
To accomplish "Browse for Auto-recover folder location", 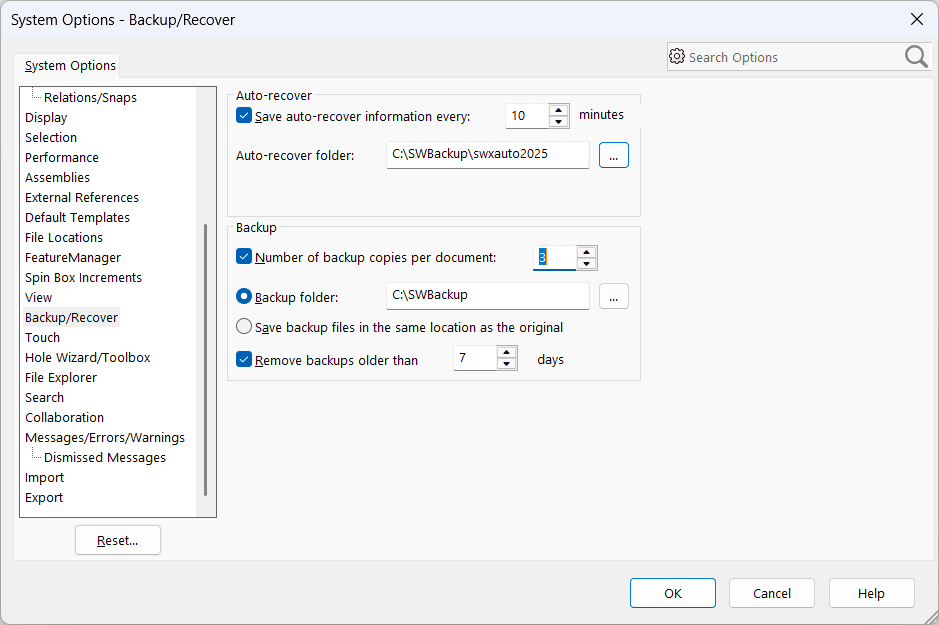I will pyautogui.click(x=613, y=154).
